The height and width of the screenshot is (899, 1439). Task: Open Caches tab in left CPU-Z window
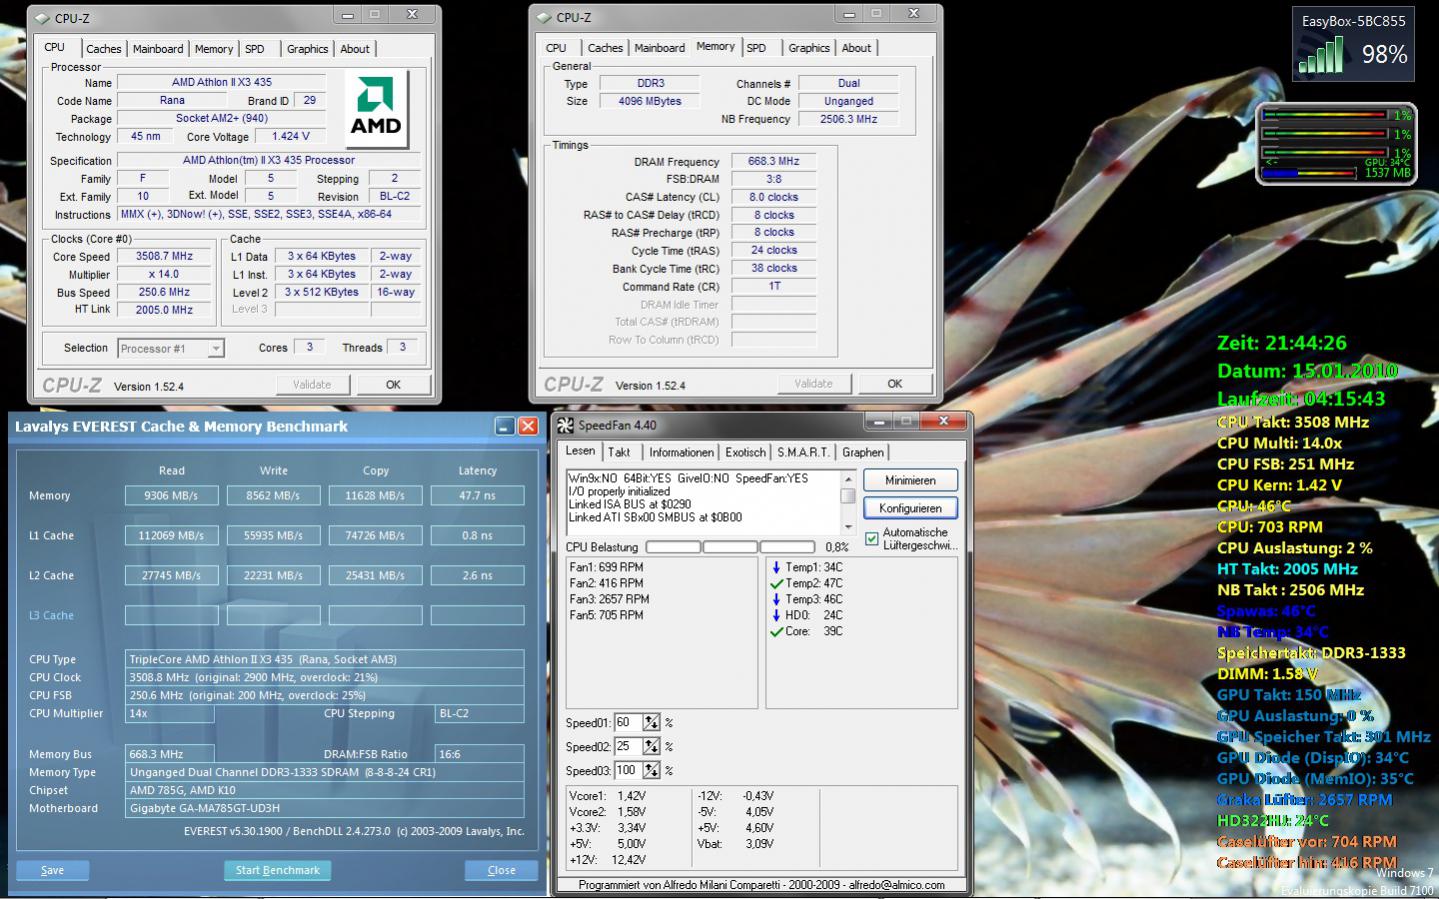tap(103, 49)
